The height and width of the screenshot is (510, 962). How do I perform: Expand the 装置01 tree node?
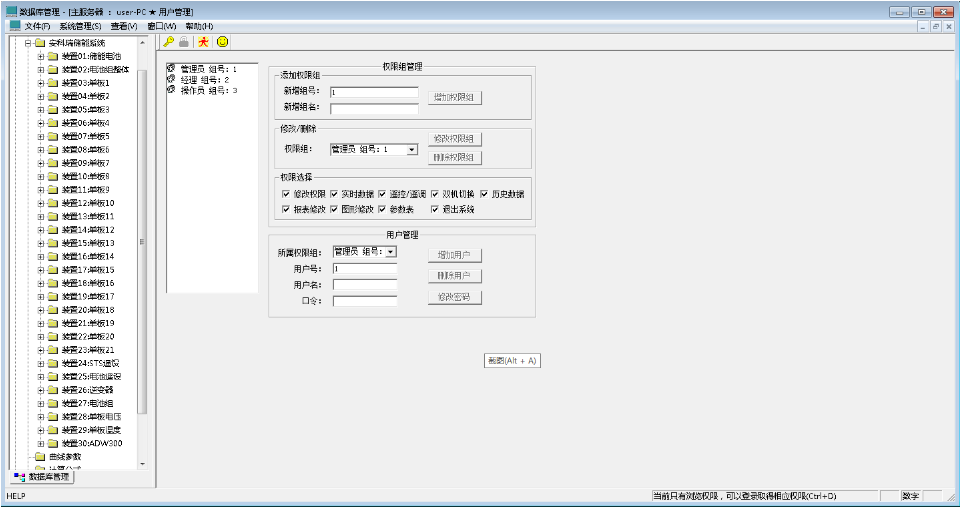[40, 56]
